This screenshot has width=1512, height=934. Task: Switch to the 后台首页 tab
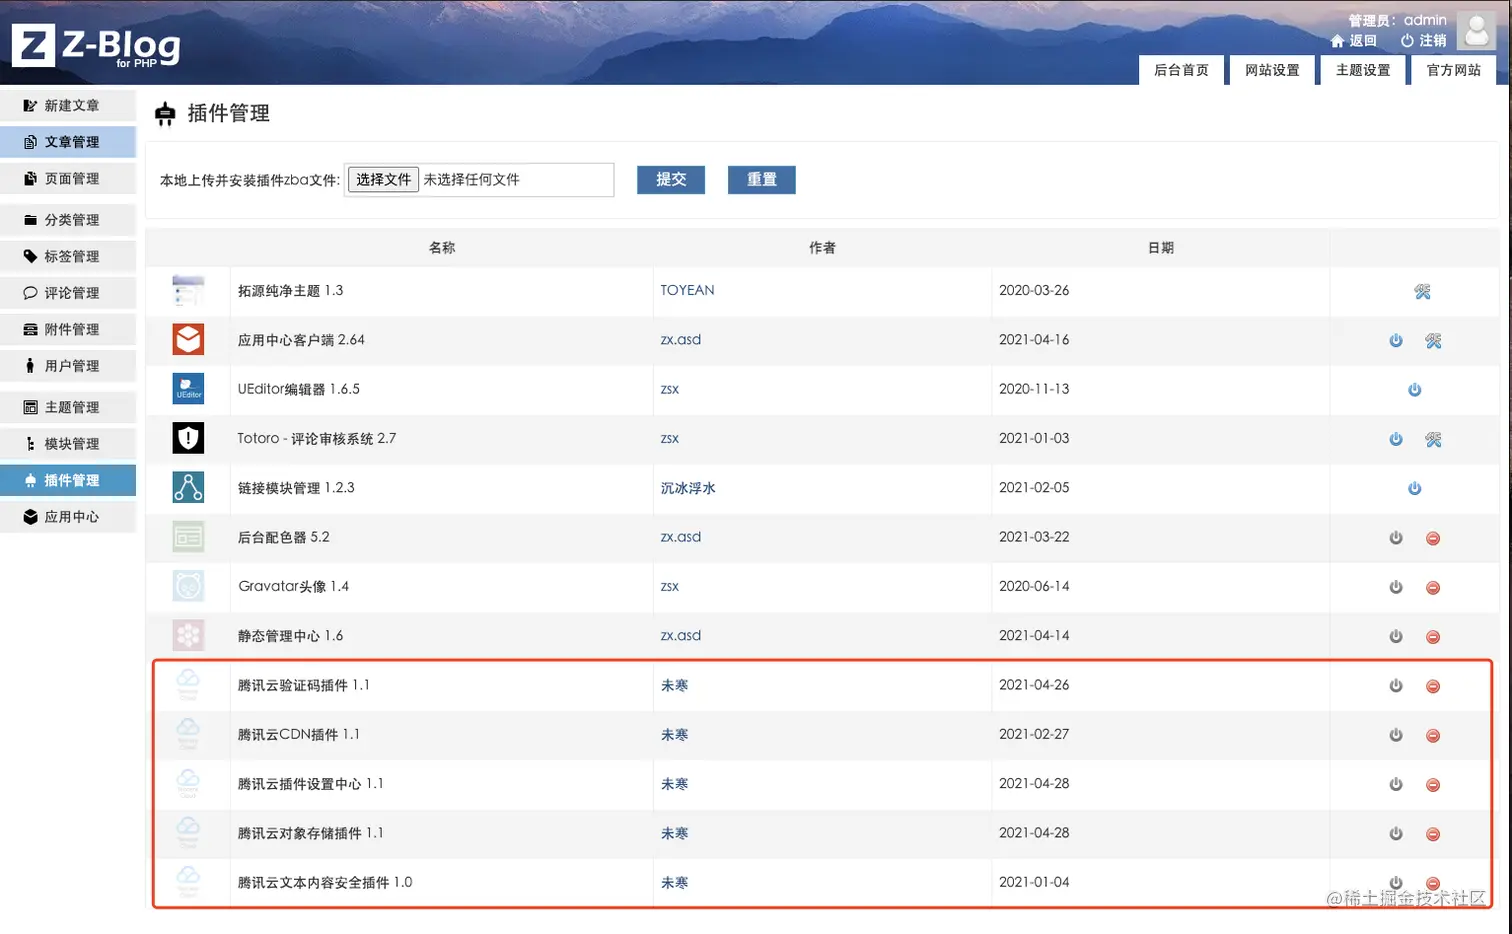(1181, 70)
